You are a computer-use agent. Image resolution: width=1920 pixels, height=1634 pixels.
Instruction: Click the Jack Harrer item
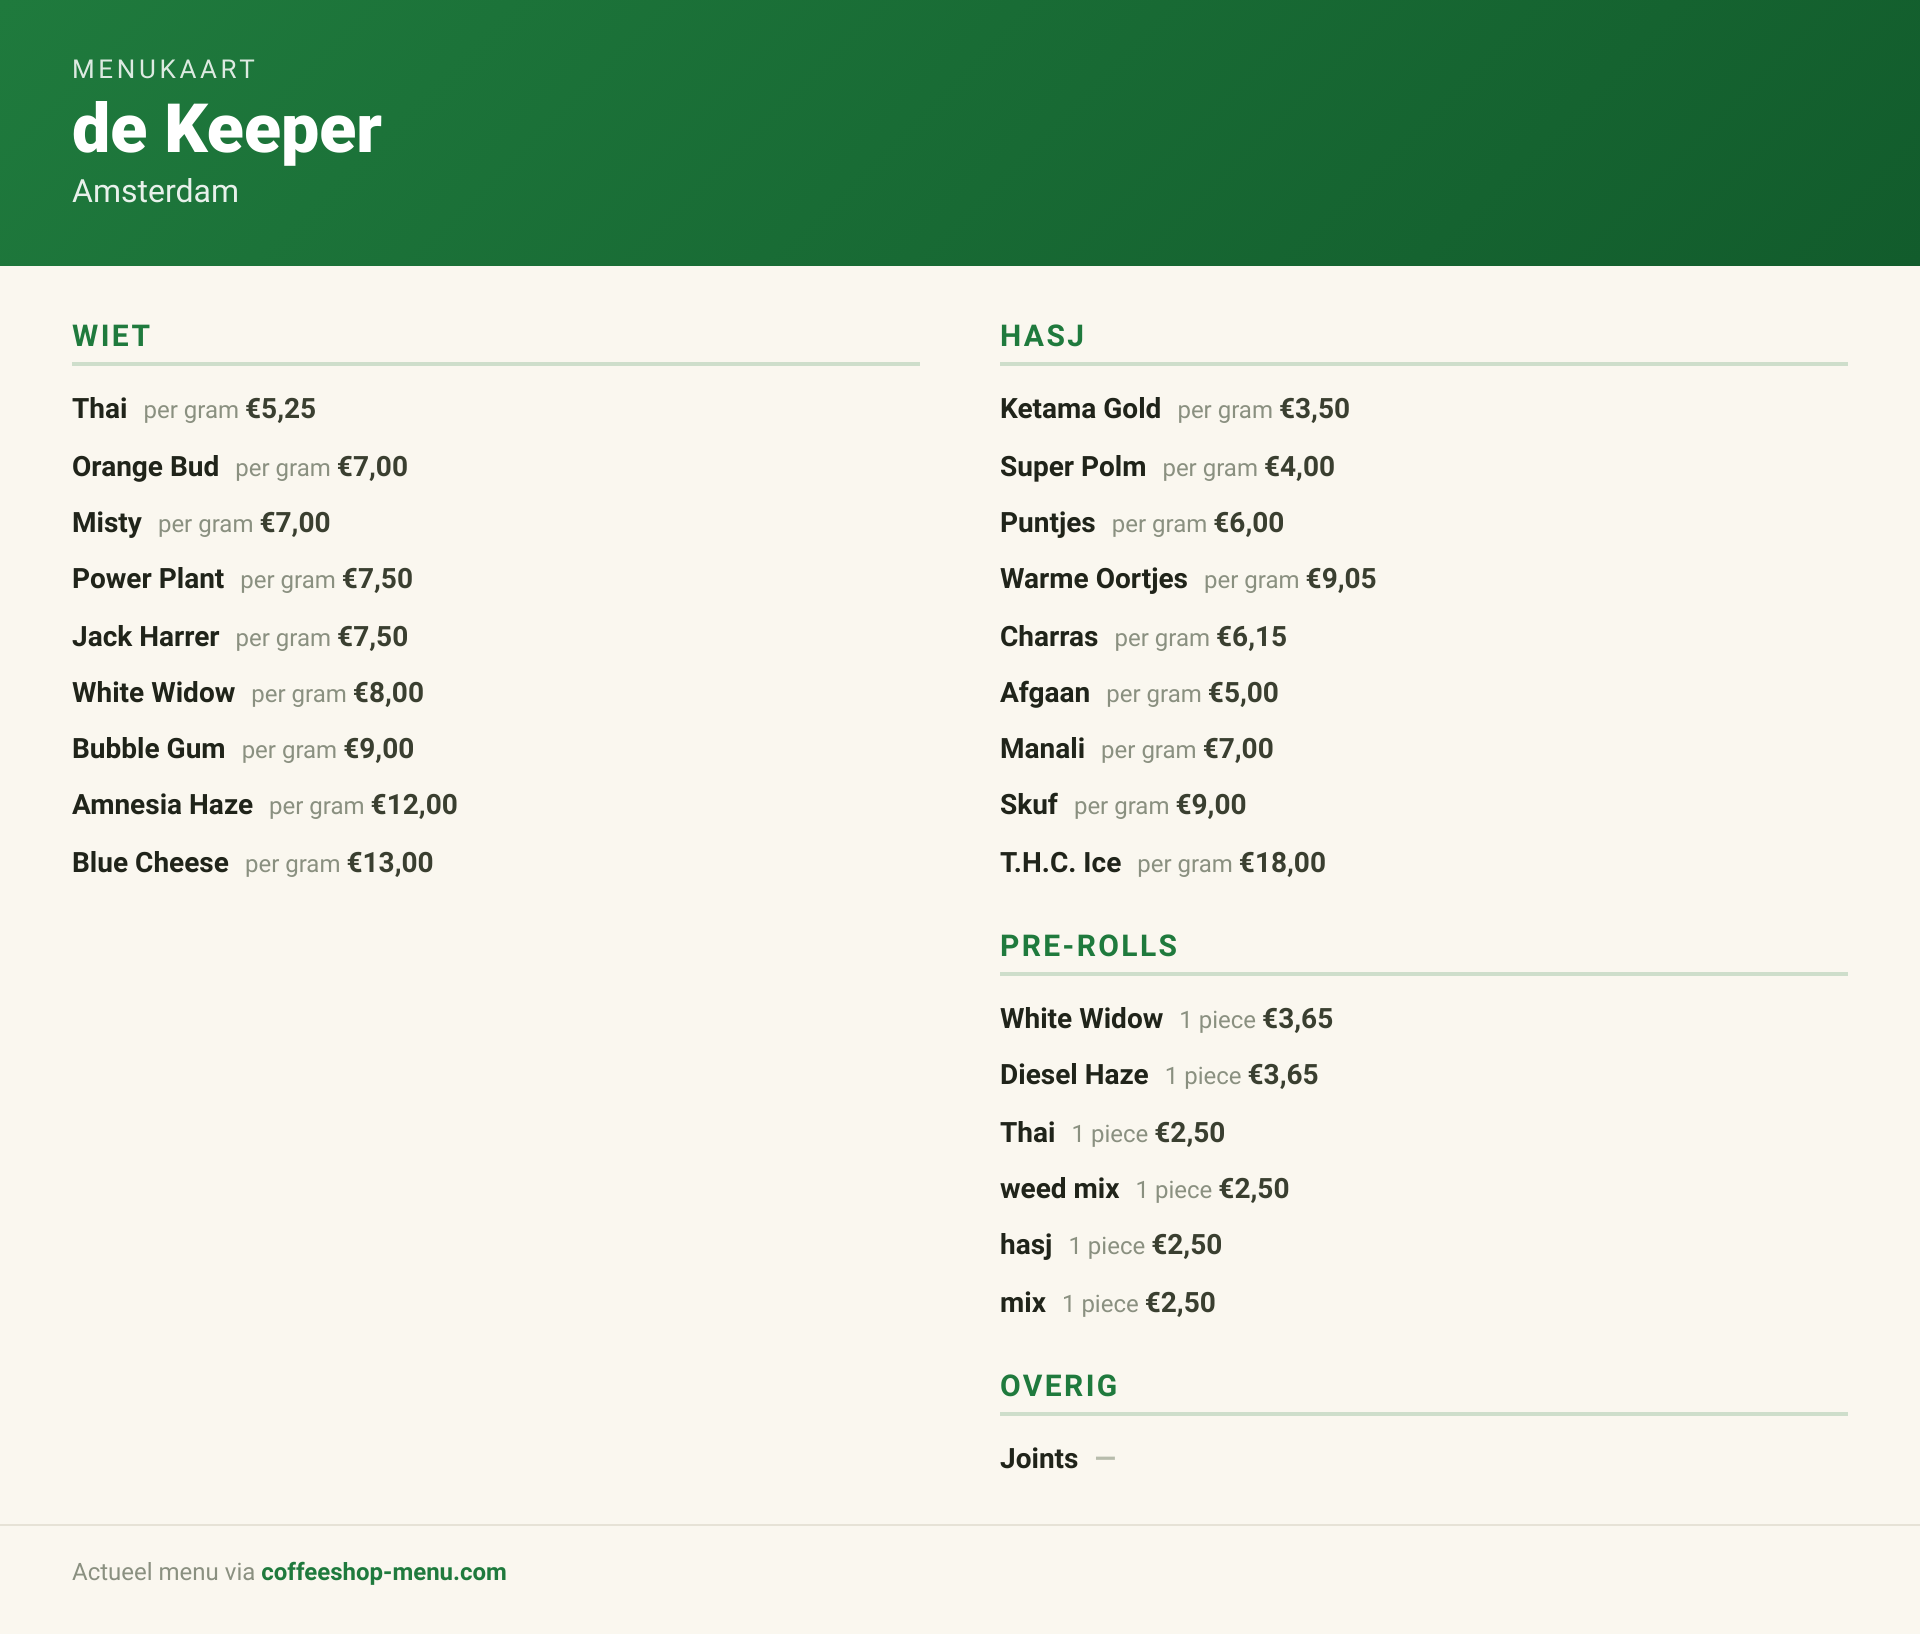145,637
